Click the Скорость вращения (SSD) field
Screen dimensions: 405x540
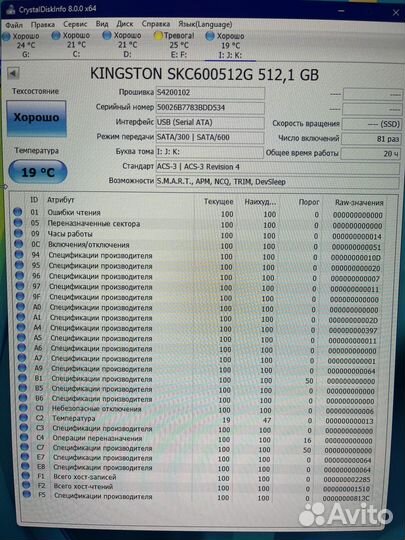click(x=371, y=124)
